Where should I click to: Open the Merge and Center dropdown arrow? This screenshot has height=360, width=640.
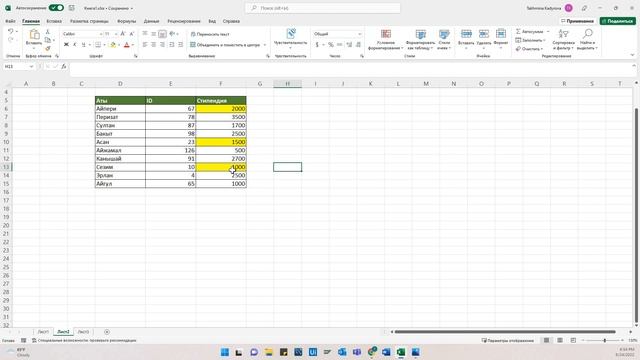click(x=264, y=45)
